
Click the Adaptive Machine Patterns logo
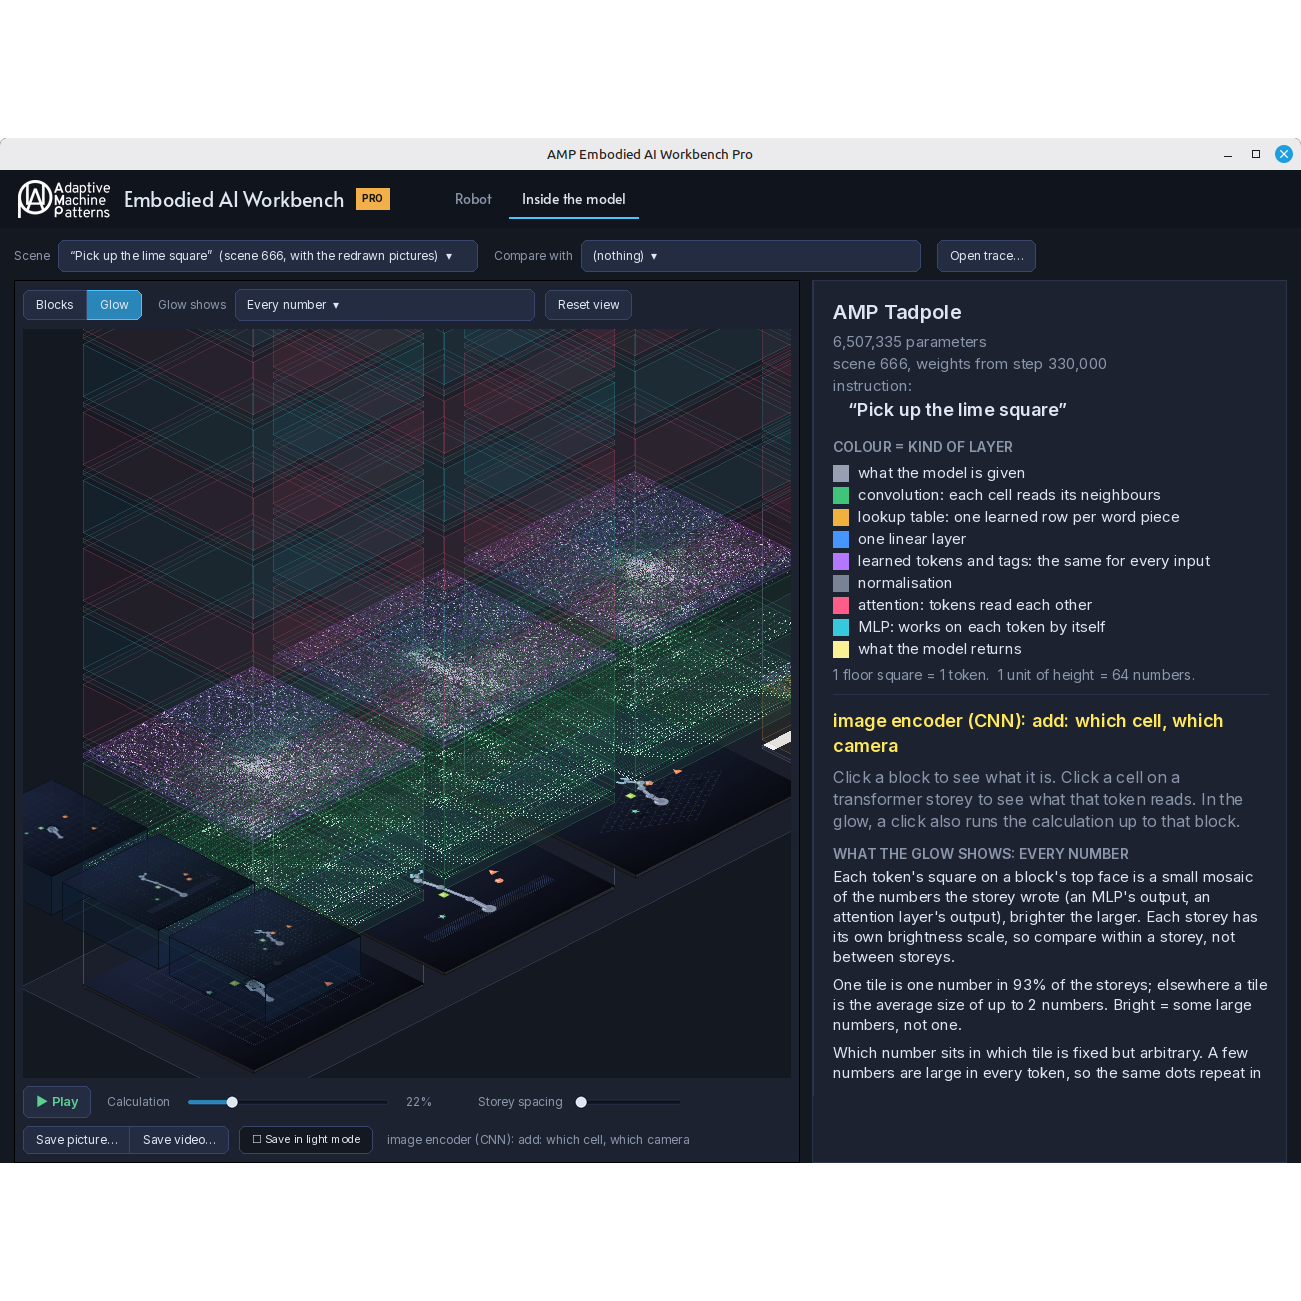coord(64,199)
